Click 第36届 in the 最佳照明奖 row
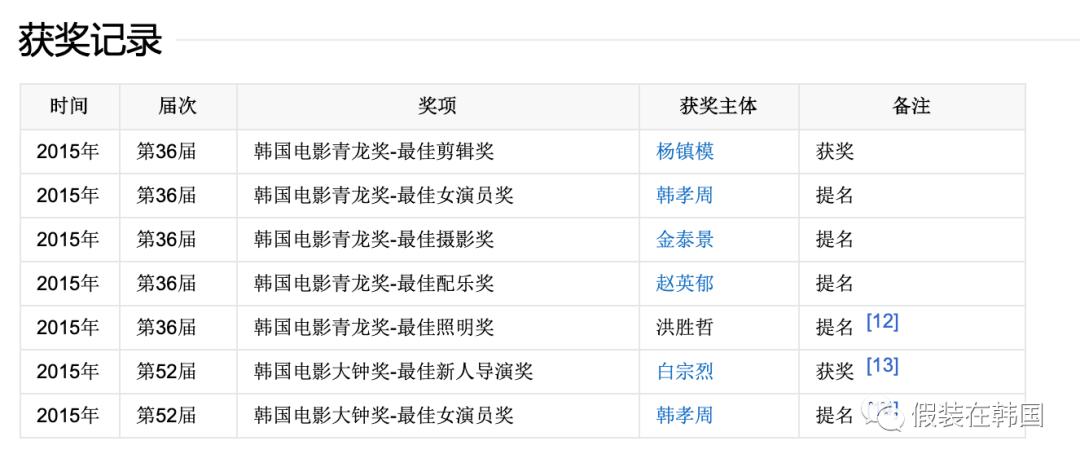 click(167, 327)
